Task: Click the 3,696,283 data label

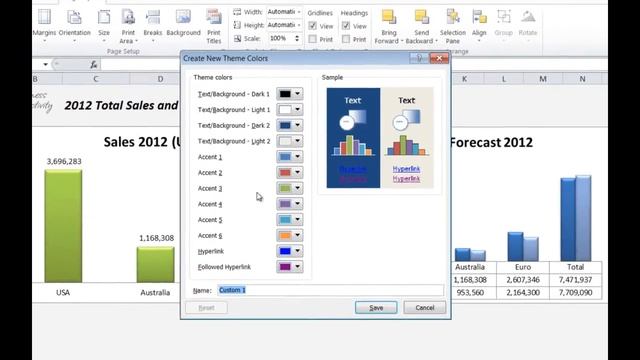Action: [64, 161]
